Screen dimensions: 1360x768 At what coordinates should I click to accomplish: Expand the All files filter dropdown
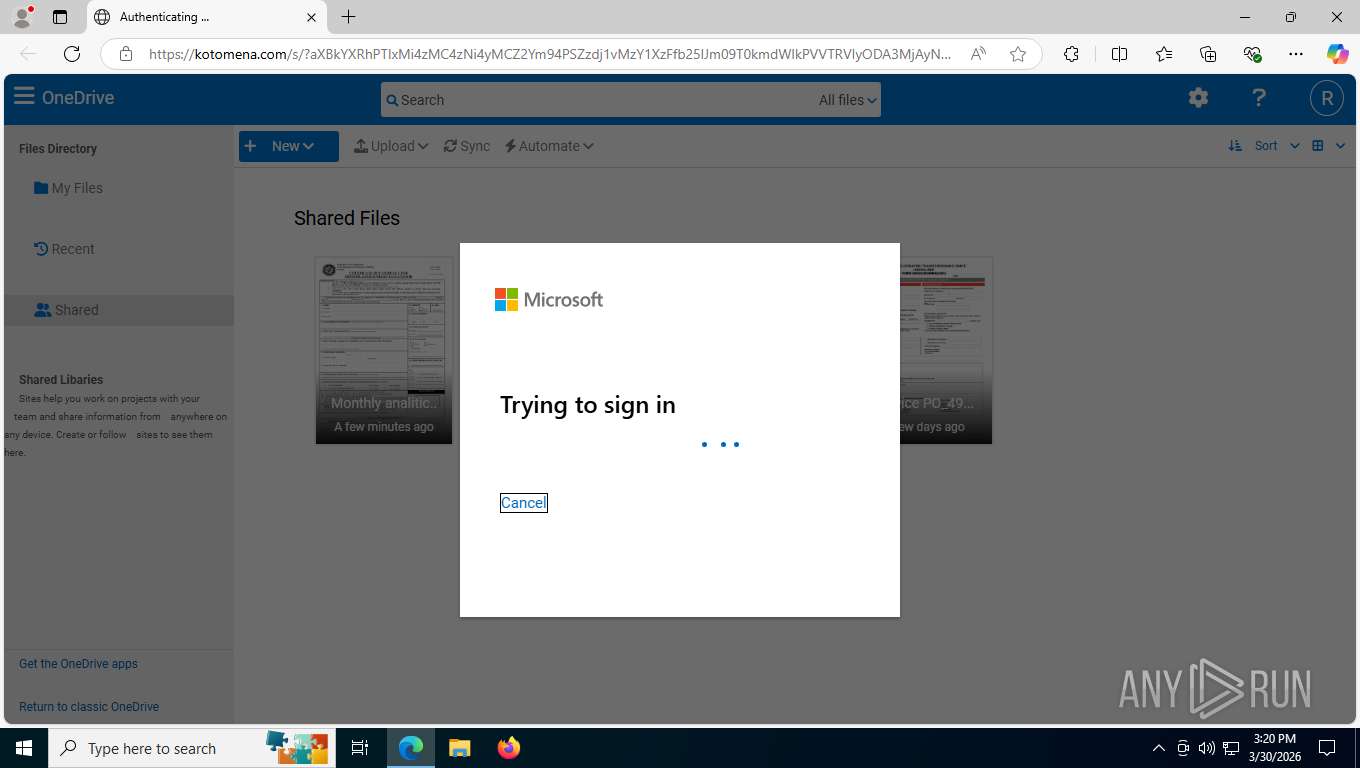coord(847,100)
